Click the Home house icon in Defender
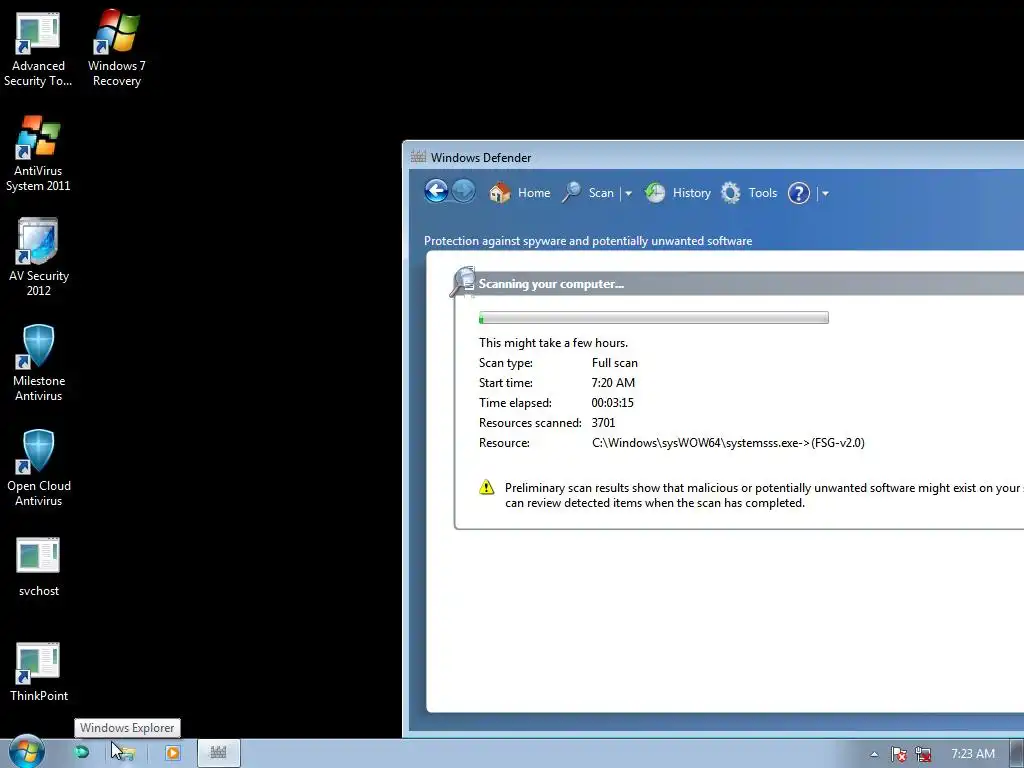The image size is (1024, 768). pos(500,193)
